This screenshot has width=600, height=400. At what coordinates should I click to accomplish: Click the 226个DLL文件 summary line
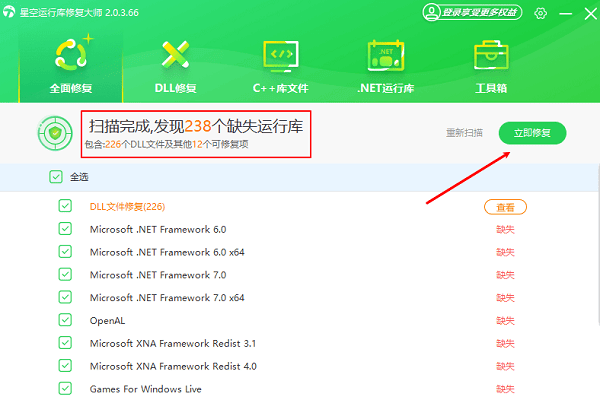166,144
